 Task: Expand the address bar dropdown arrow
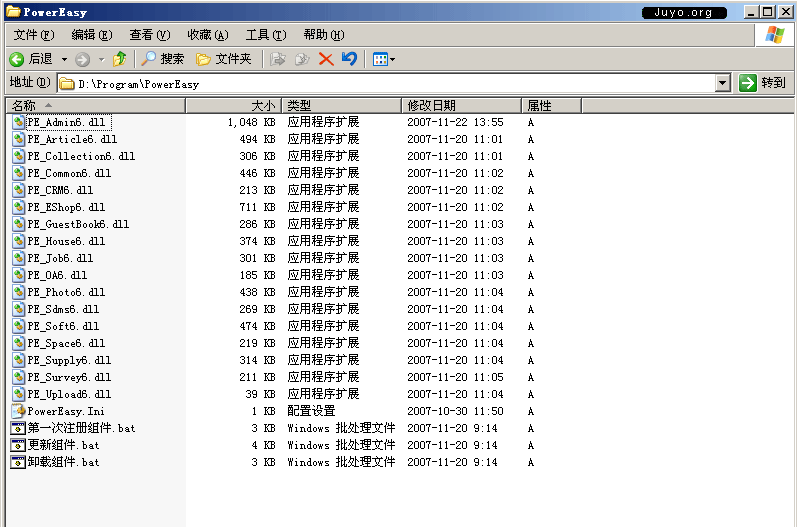point(723,84)
